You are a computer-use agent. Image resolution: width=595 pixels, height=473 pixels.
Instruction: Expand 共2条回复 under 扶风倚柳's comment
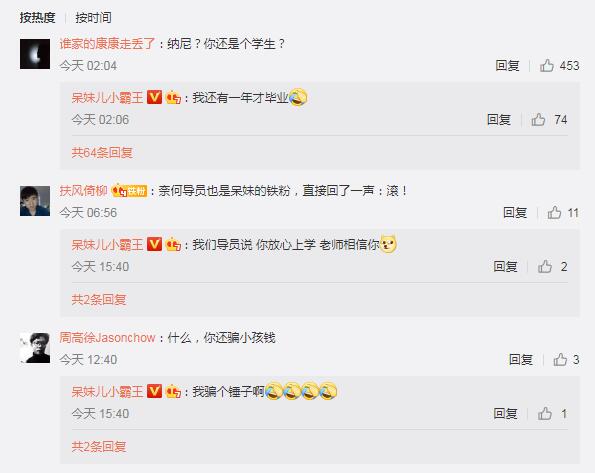pyautogui.click(x=99, y=300)
